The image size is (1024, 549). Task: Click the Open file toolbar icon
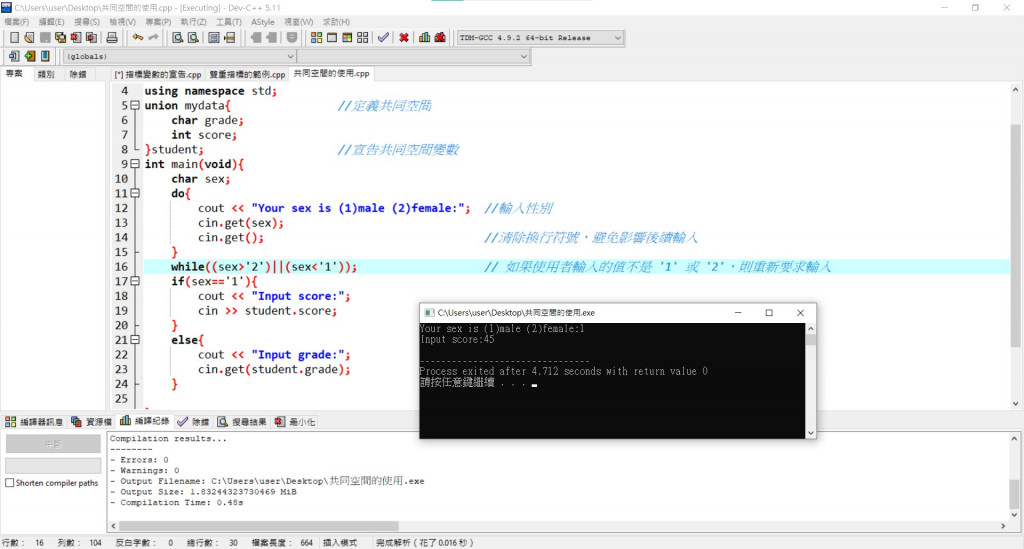click(29, 38)
